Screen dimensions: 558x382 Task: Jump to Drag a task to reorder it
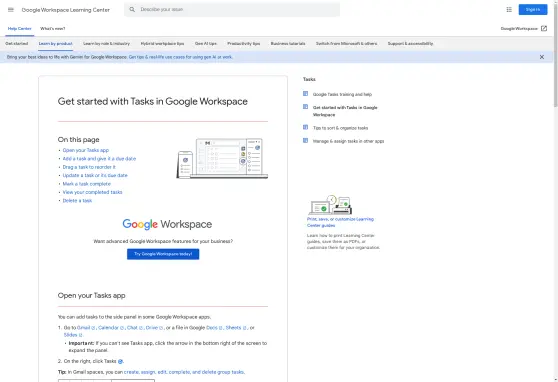coord(89,167)
